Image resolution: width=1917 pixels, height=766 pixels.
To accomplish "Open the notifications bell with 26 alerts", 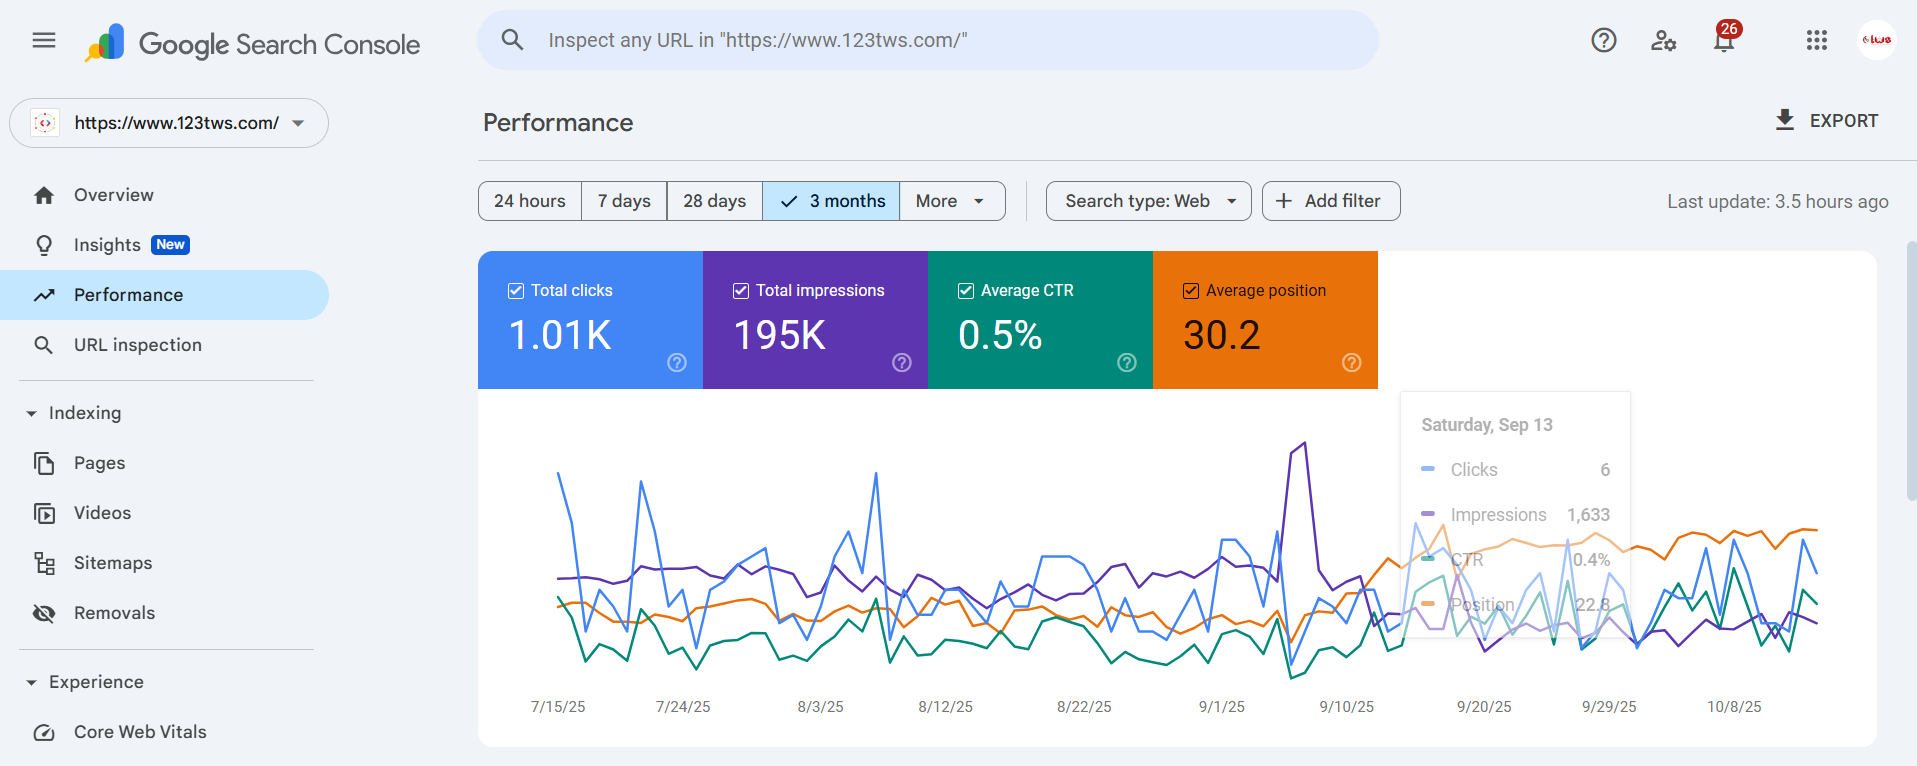I will (1723, 41).
